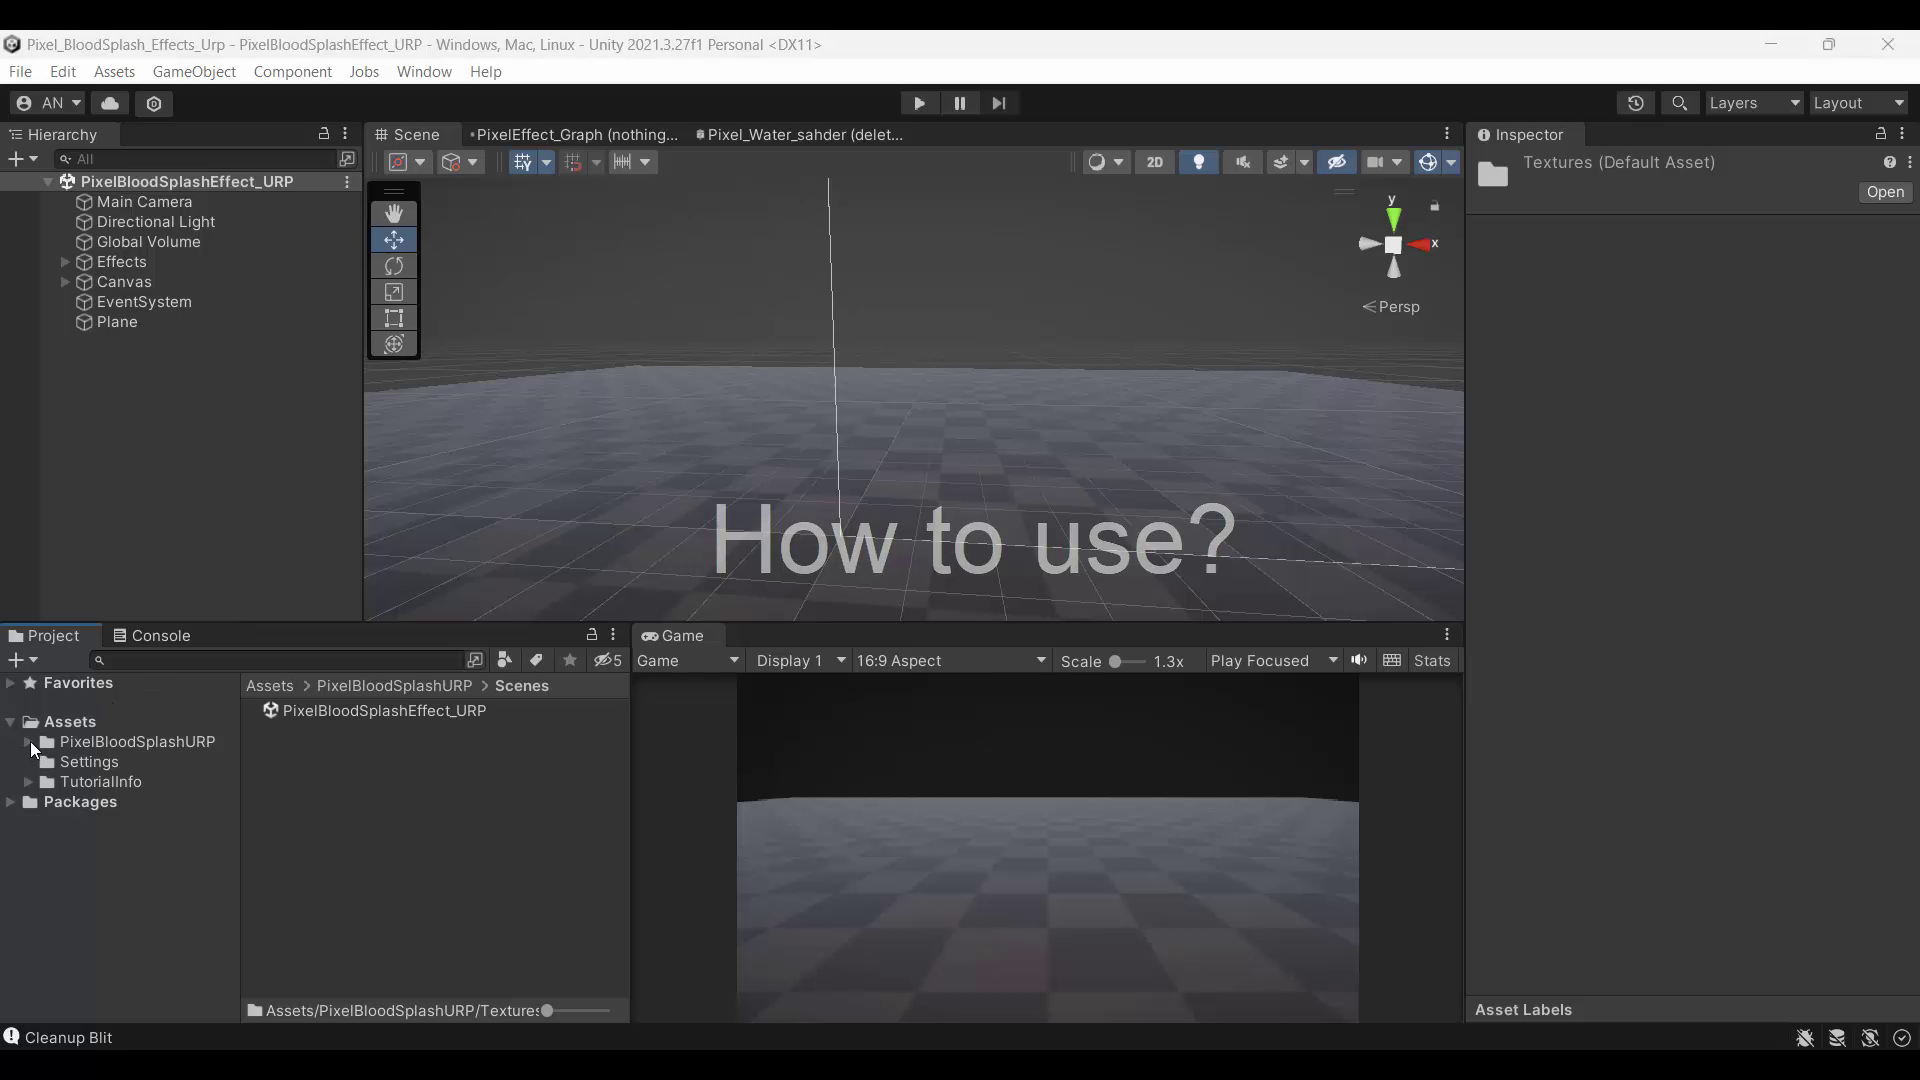Select the Transform tool
The height and width of the screenshot is (1080, 1920).
pyautogui.click(x=394, y=344)
